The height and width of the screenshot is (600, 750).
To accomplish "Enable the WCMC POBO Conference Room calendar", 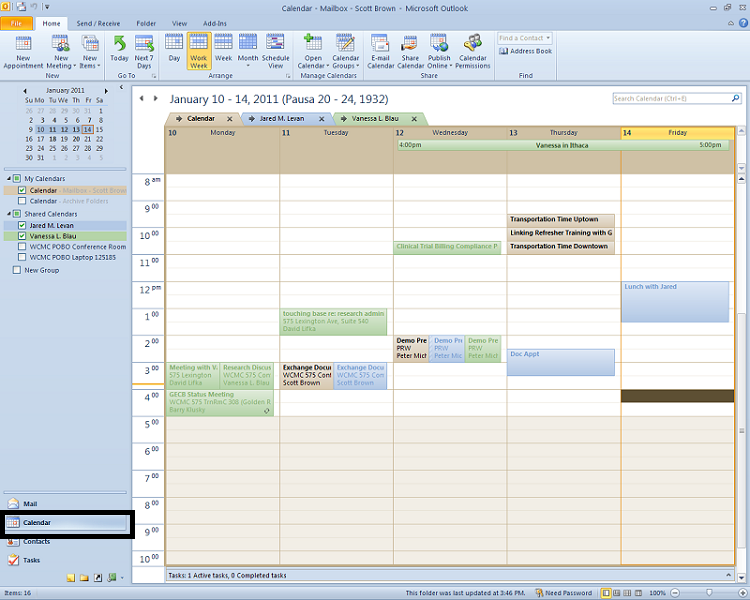I will [x=22, y=247].
